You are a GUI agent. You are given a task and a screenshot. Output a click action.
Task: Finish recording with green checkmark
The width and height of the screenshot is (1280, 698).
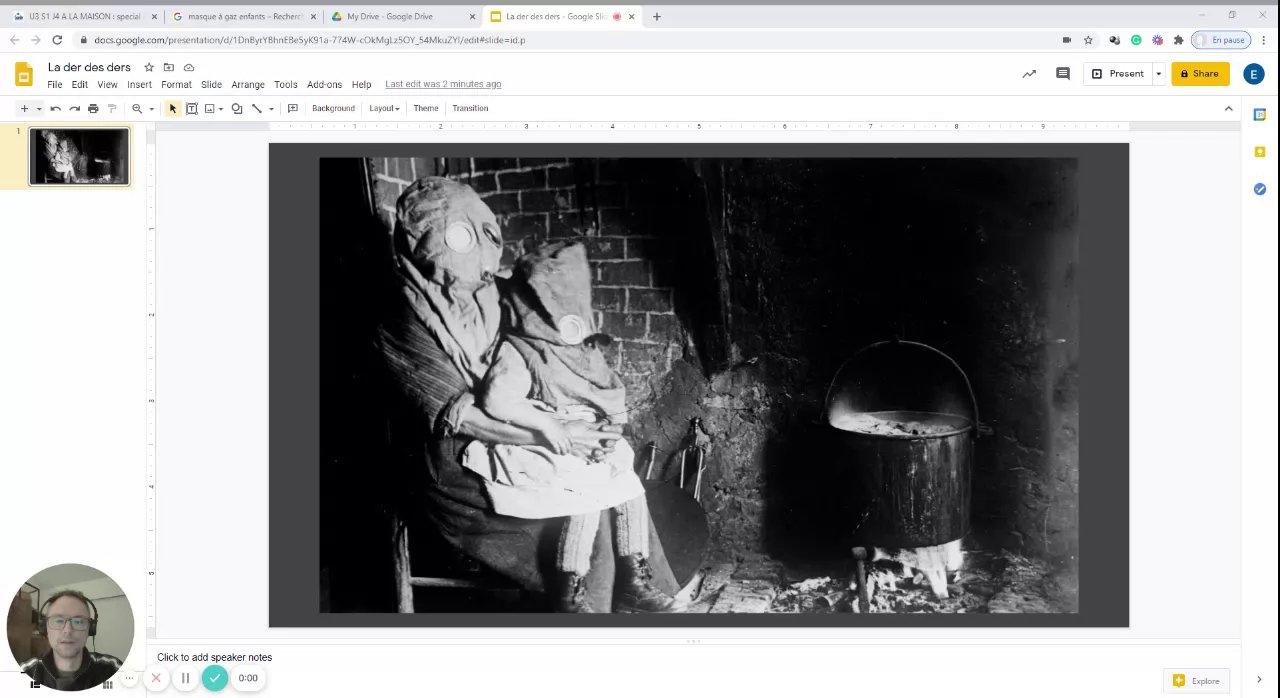pyautogui.click(x=214, y=678)
